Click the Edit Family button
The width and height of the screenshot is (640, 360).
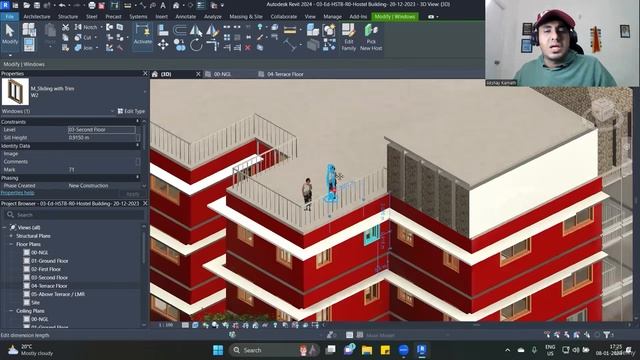(x=348, y=37)
